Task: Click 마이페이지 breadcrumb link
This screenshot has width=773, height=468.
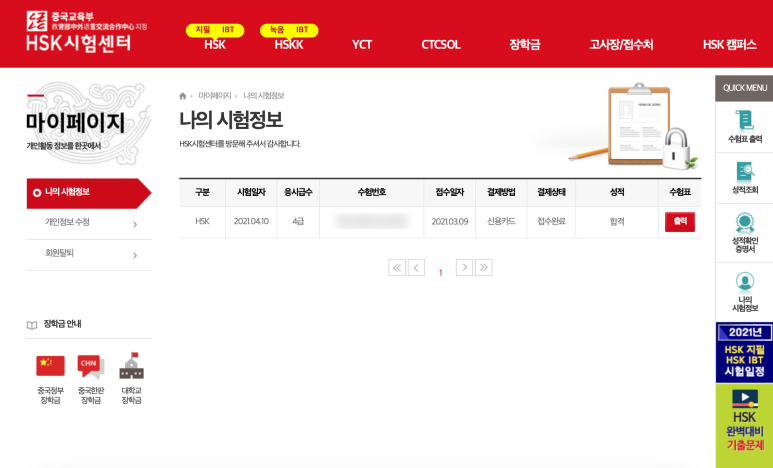Action: tap(214, 96)
